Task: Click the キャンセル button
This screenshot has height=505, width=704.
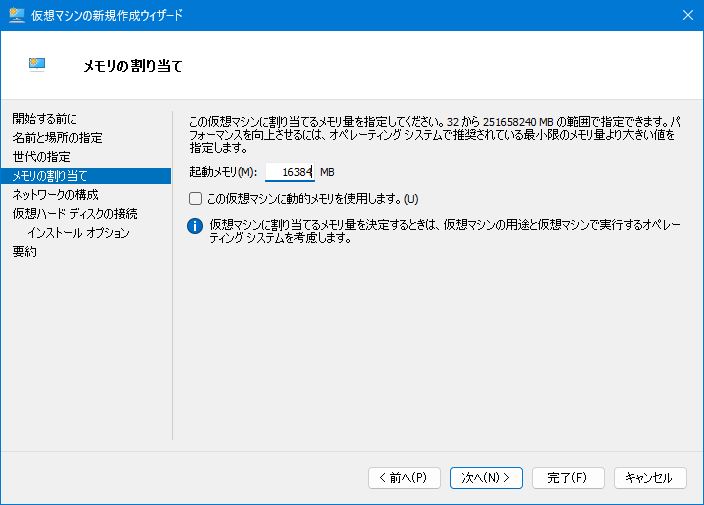Action: 650,478
